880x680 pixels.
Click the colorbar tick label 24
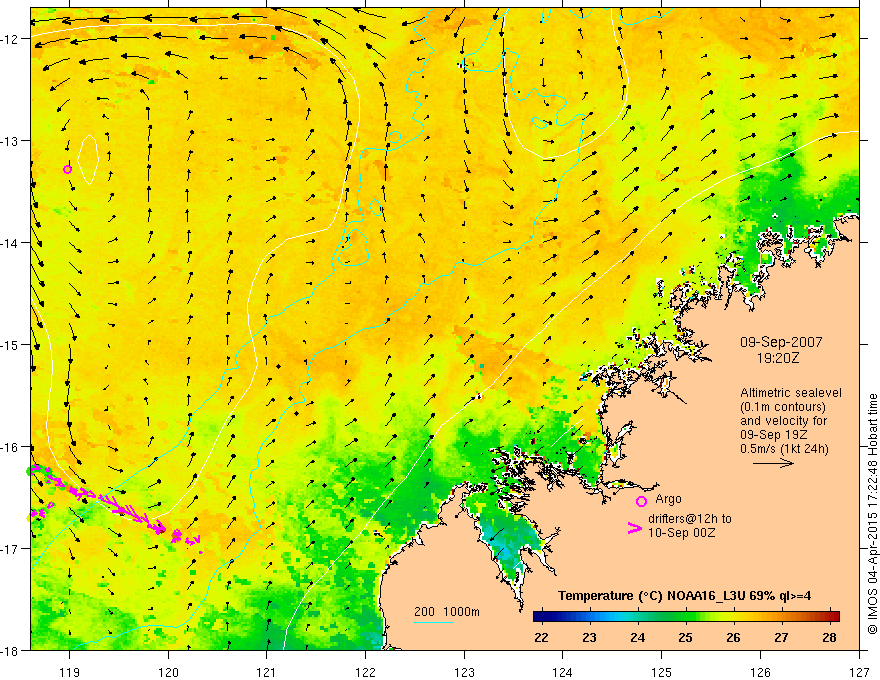638,638
